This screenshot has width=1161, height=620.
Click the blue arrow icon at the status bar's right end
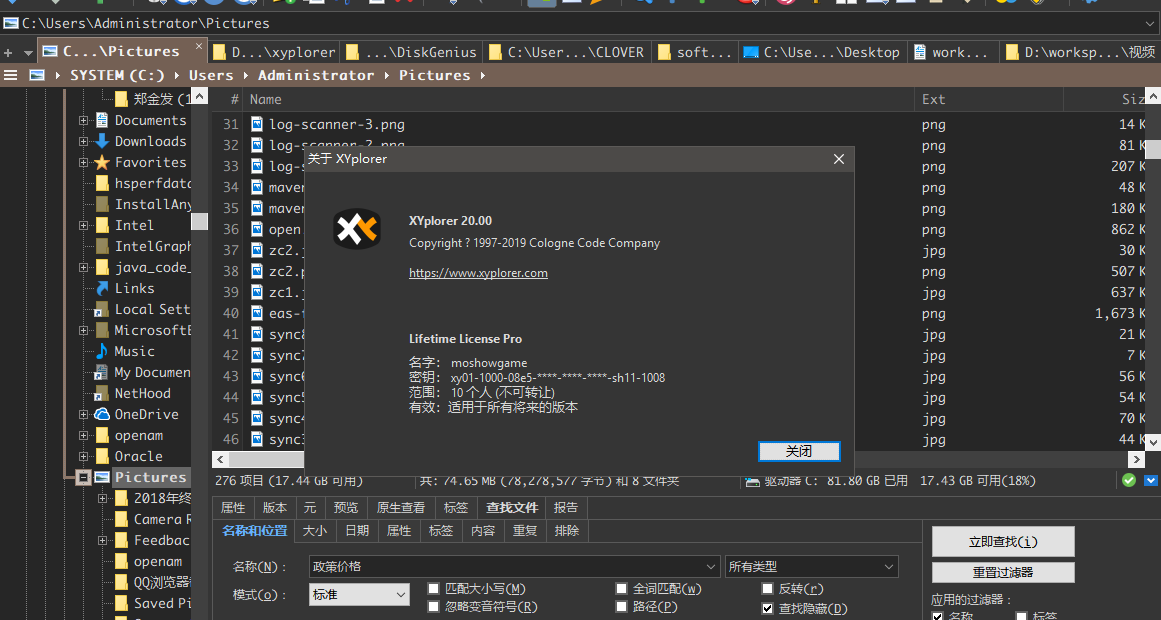click(x=1151, y=480)
